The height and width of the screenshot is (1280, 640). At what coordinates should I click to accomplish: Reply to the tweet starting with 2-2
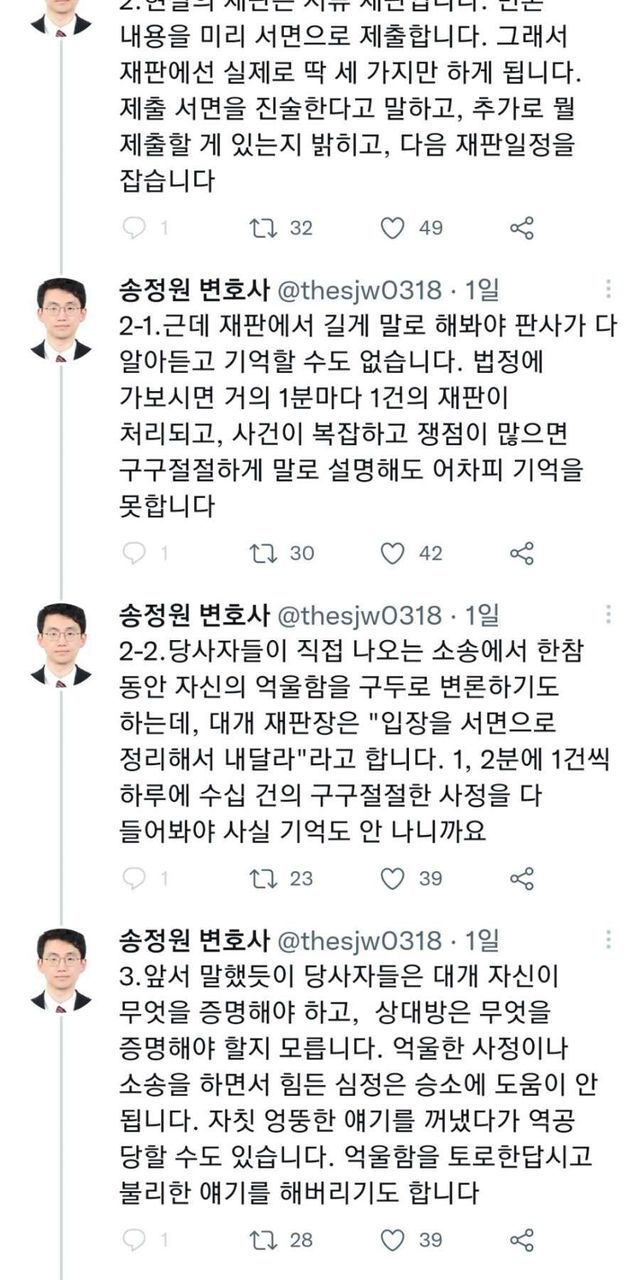click(x=135, y=878)
